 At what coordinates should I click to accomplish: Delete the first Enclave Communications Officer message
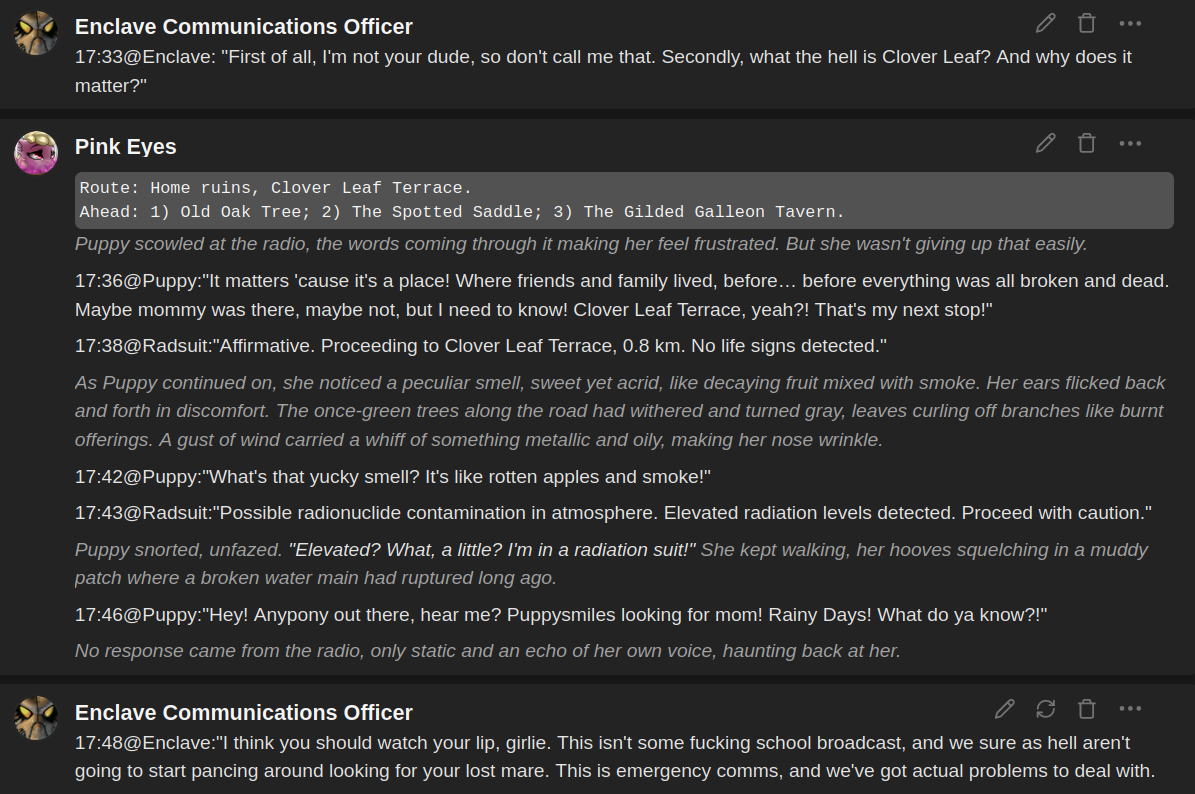1087,24
